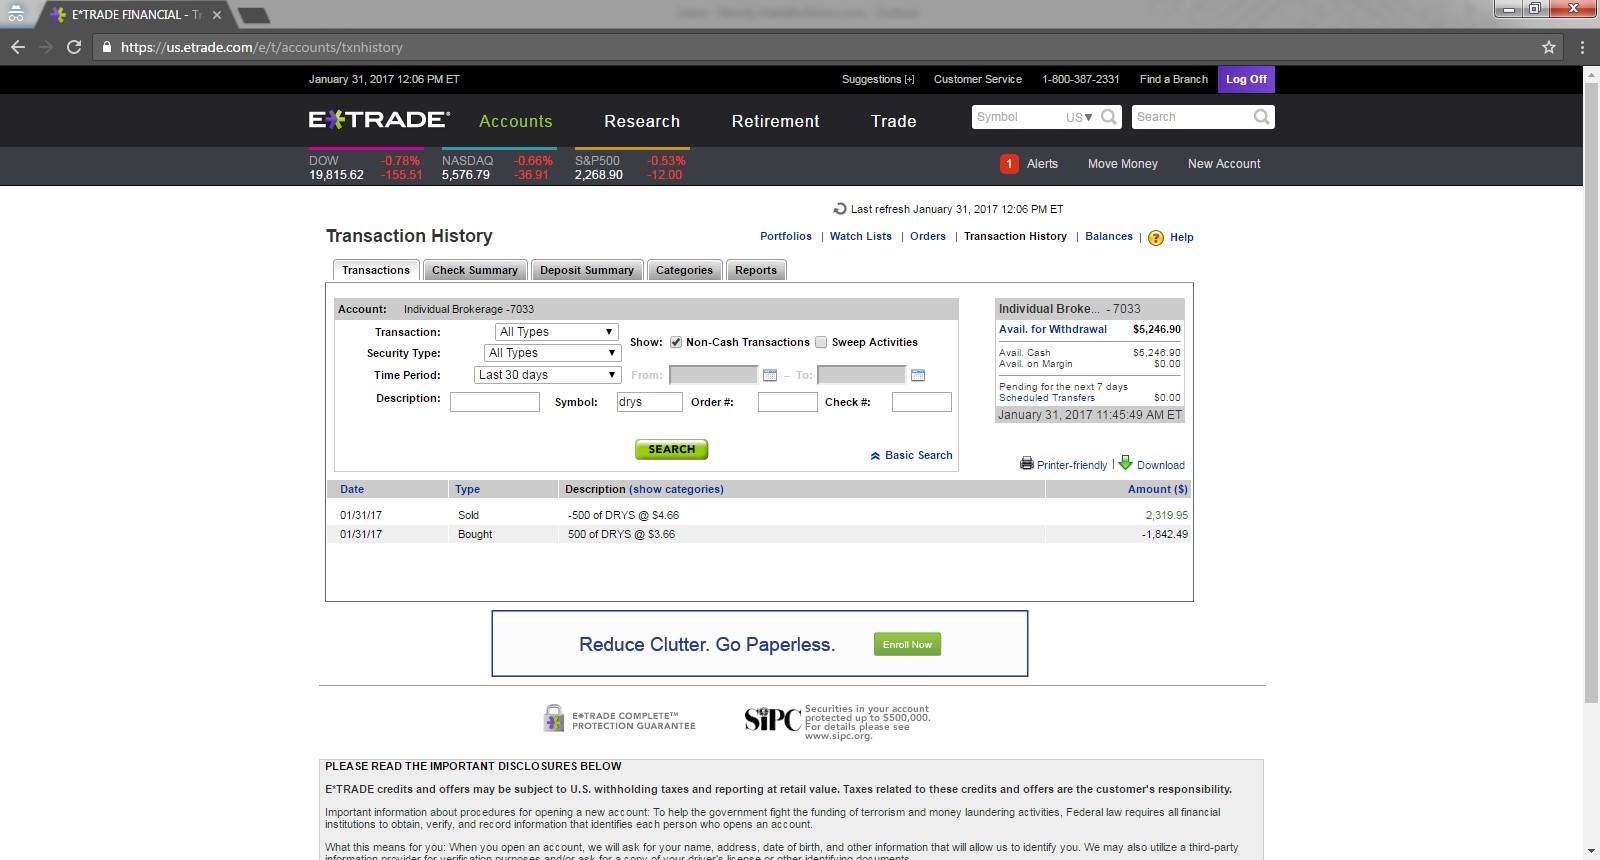
Task: Click the Find a Branch link
Action: point(1174,79)
